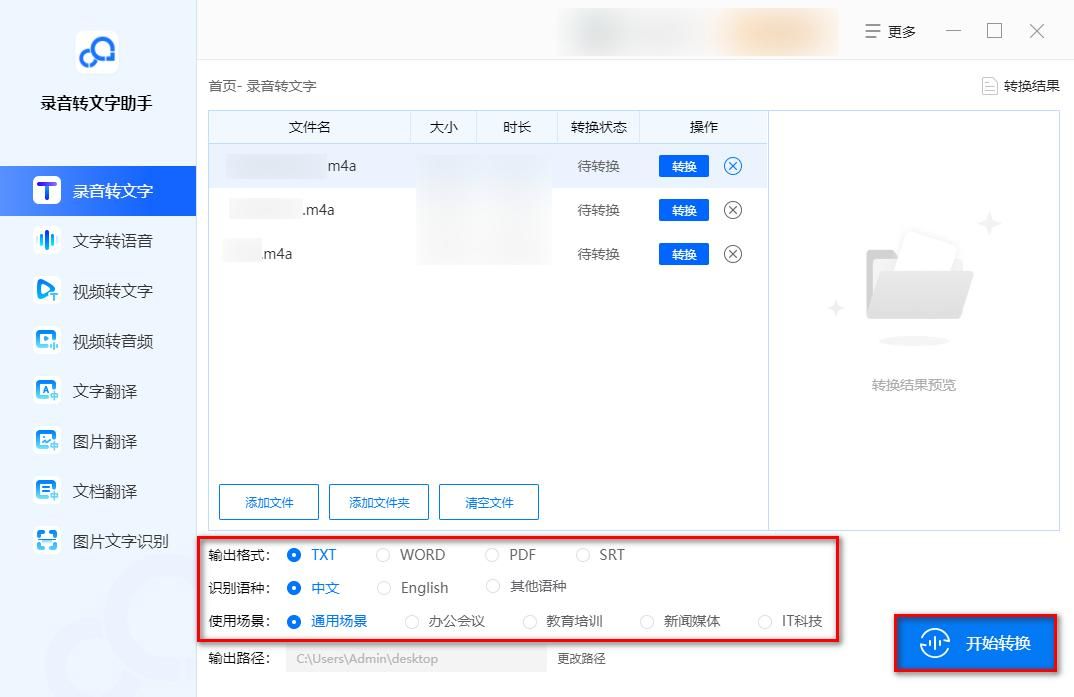The height and width of the screenshot is (697, 1074).
Task: Open 录音转文字 sidebar item
Action: point(98,190)
